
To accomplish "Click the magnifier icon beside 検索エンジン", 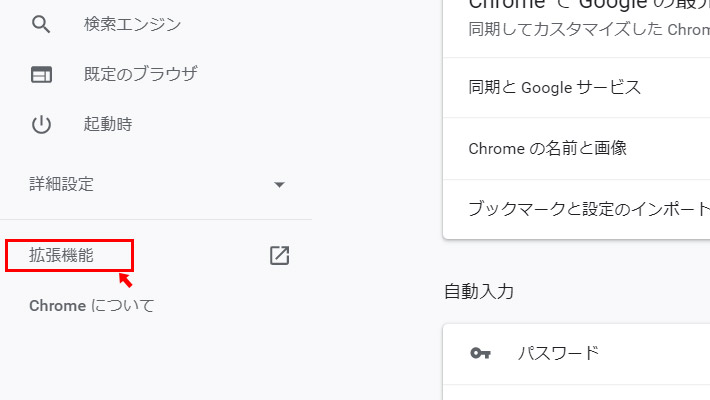I will (x=41, y=23).
